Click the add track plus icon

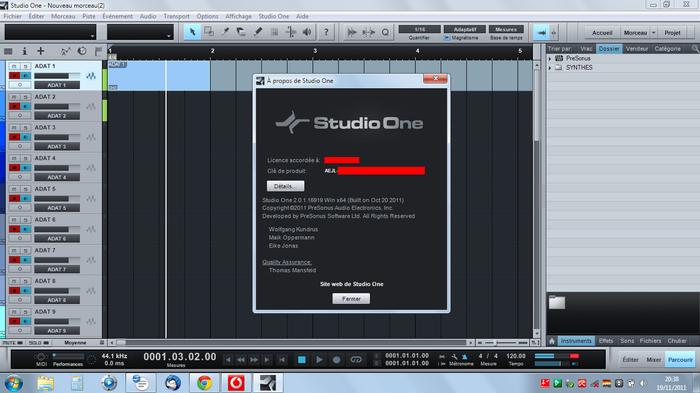click(x=41, y=51)
